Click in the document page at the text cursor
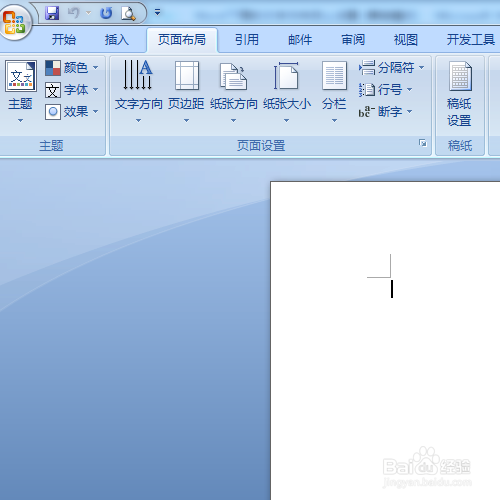The height and width of the screenshot is (500, 500). click(392, 289)
